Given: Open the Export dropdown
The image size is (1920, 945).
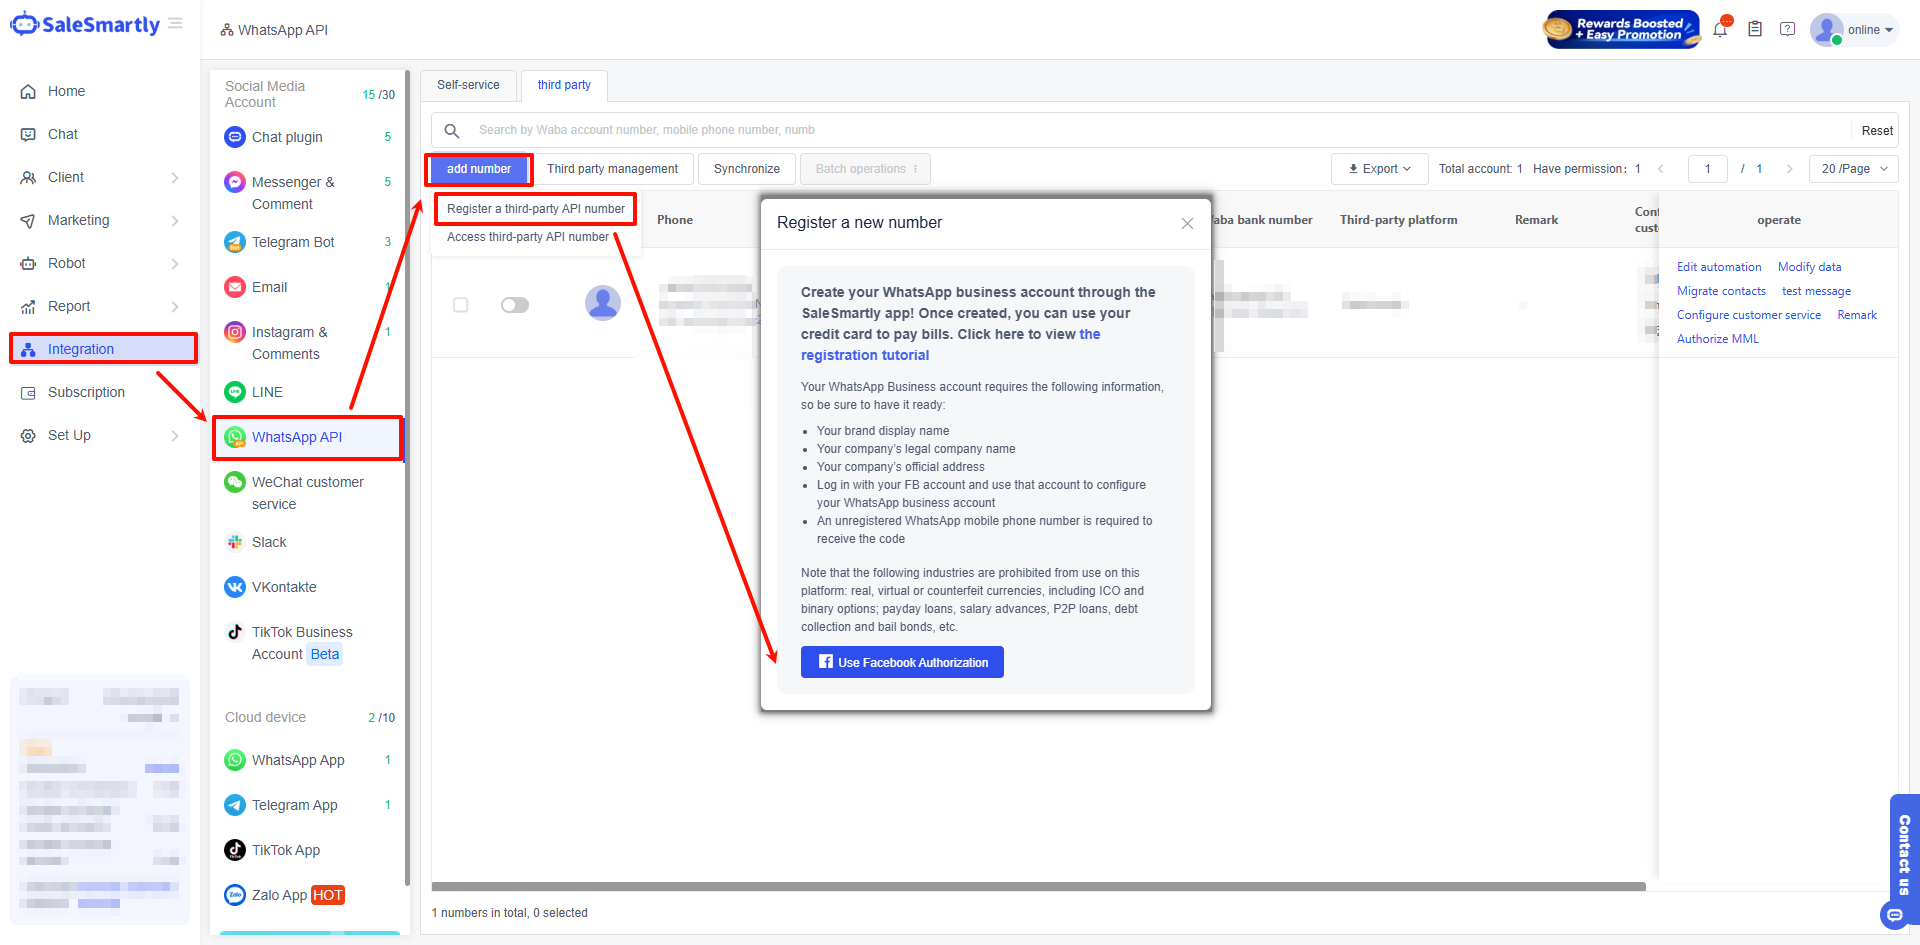Looking at the screenshot, I should click(1379, 169).
